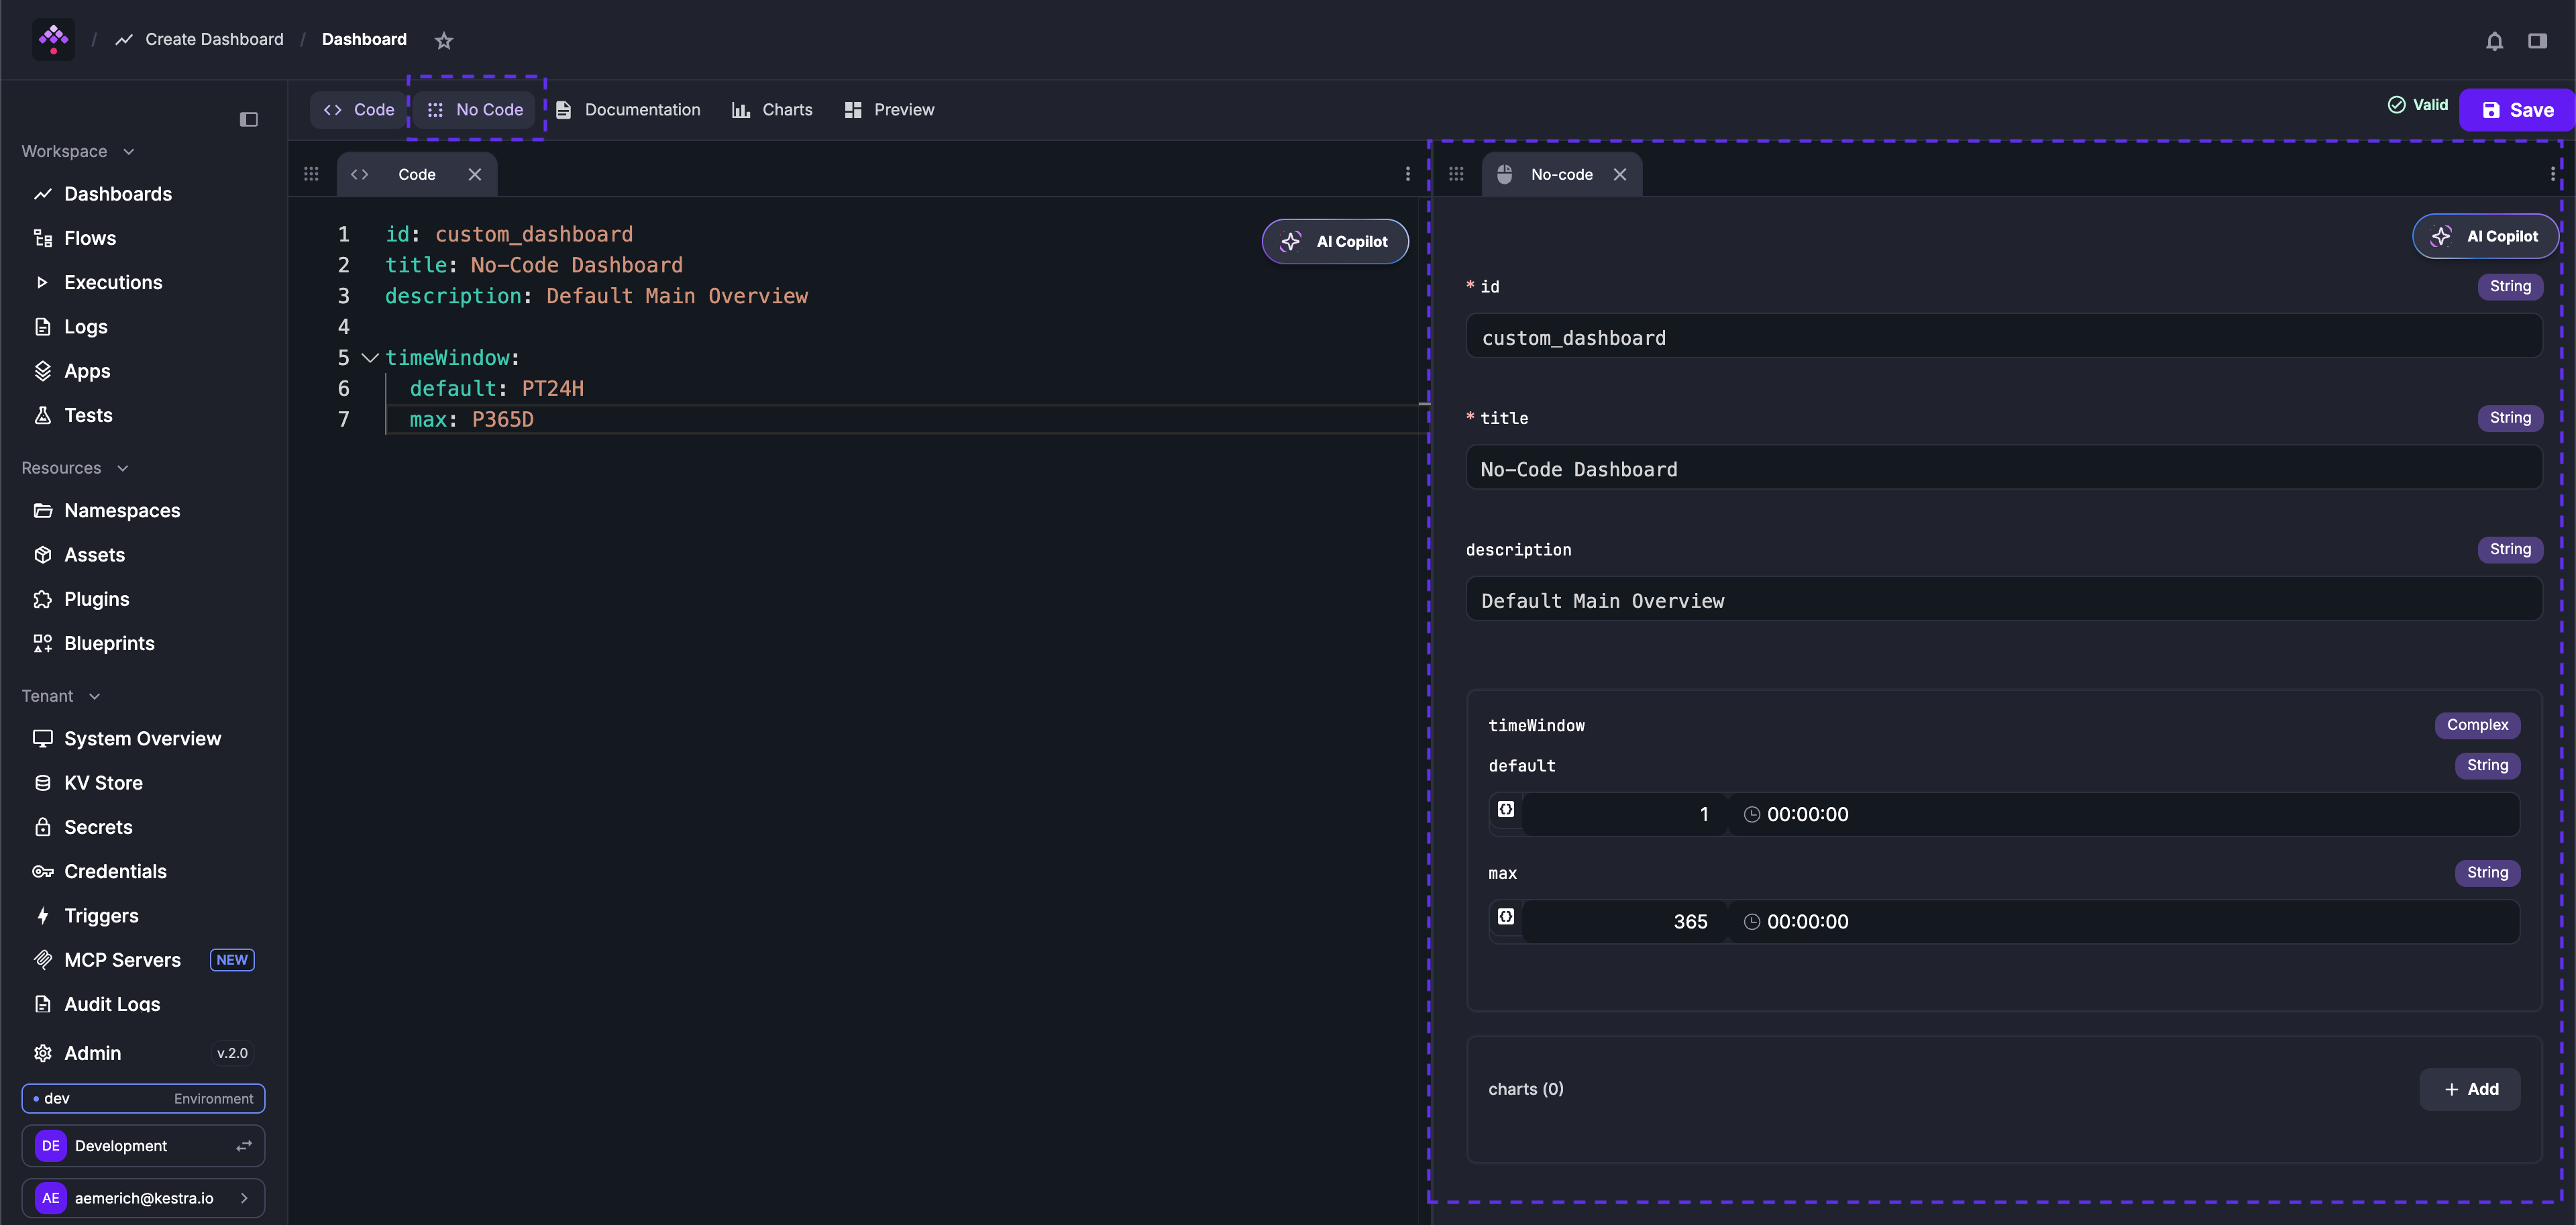Switch the Development tenant
Image resolution: width=2576 pixels, height=1225 pixels.
(x=144, y=1146)
